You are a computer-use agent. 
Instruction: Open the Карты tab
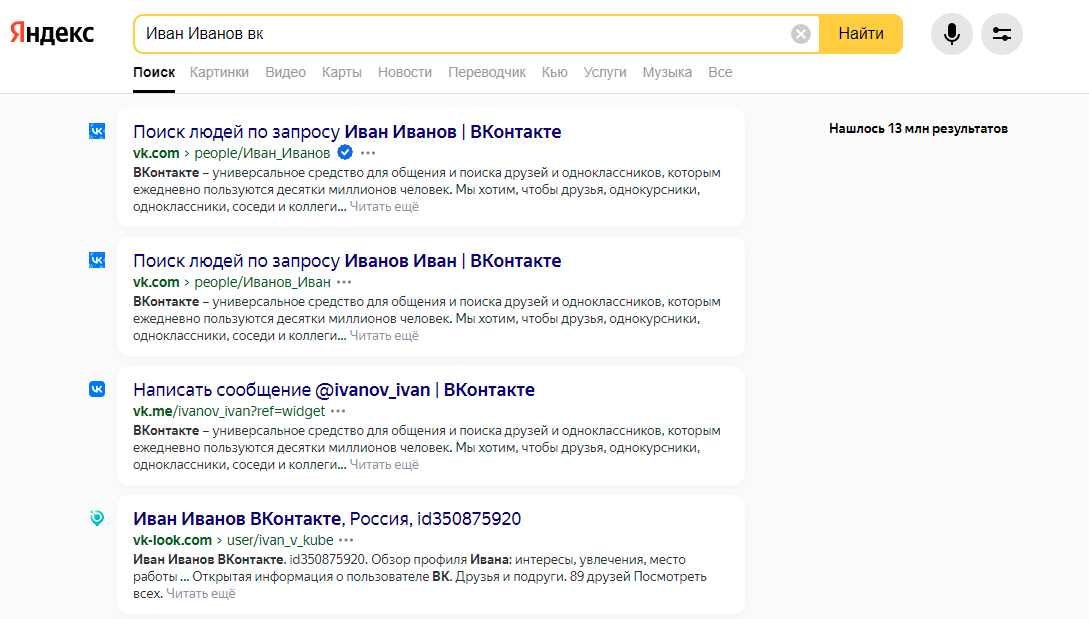tap(342, 72)
